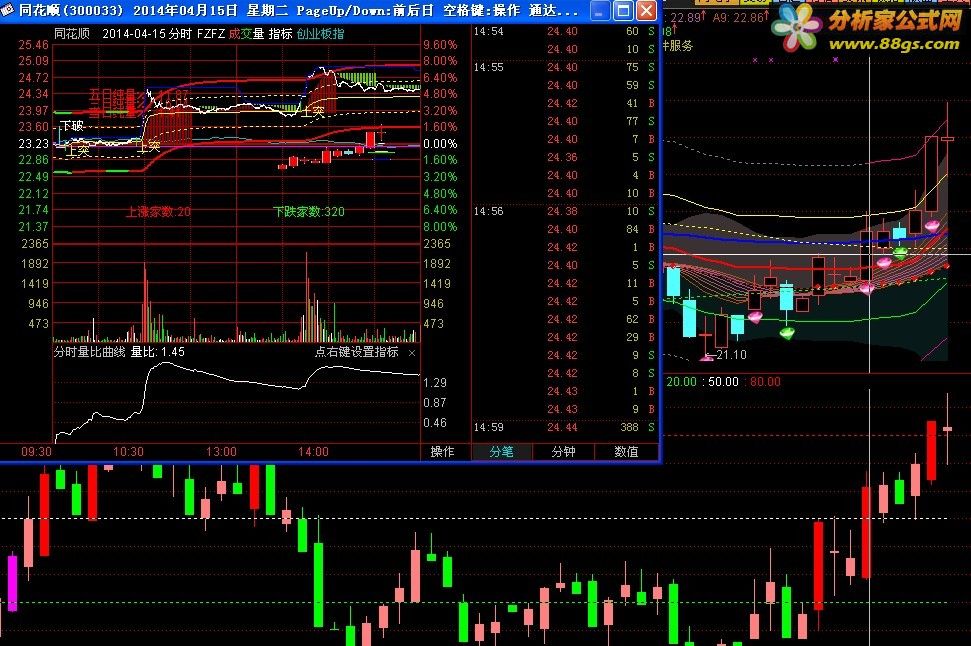Click the 21.10 low-price label in background chart
The image size is (971, 646).
[x=731, y=355]
